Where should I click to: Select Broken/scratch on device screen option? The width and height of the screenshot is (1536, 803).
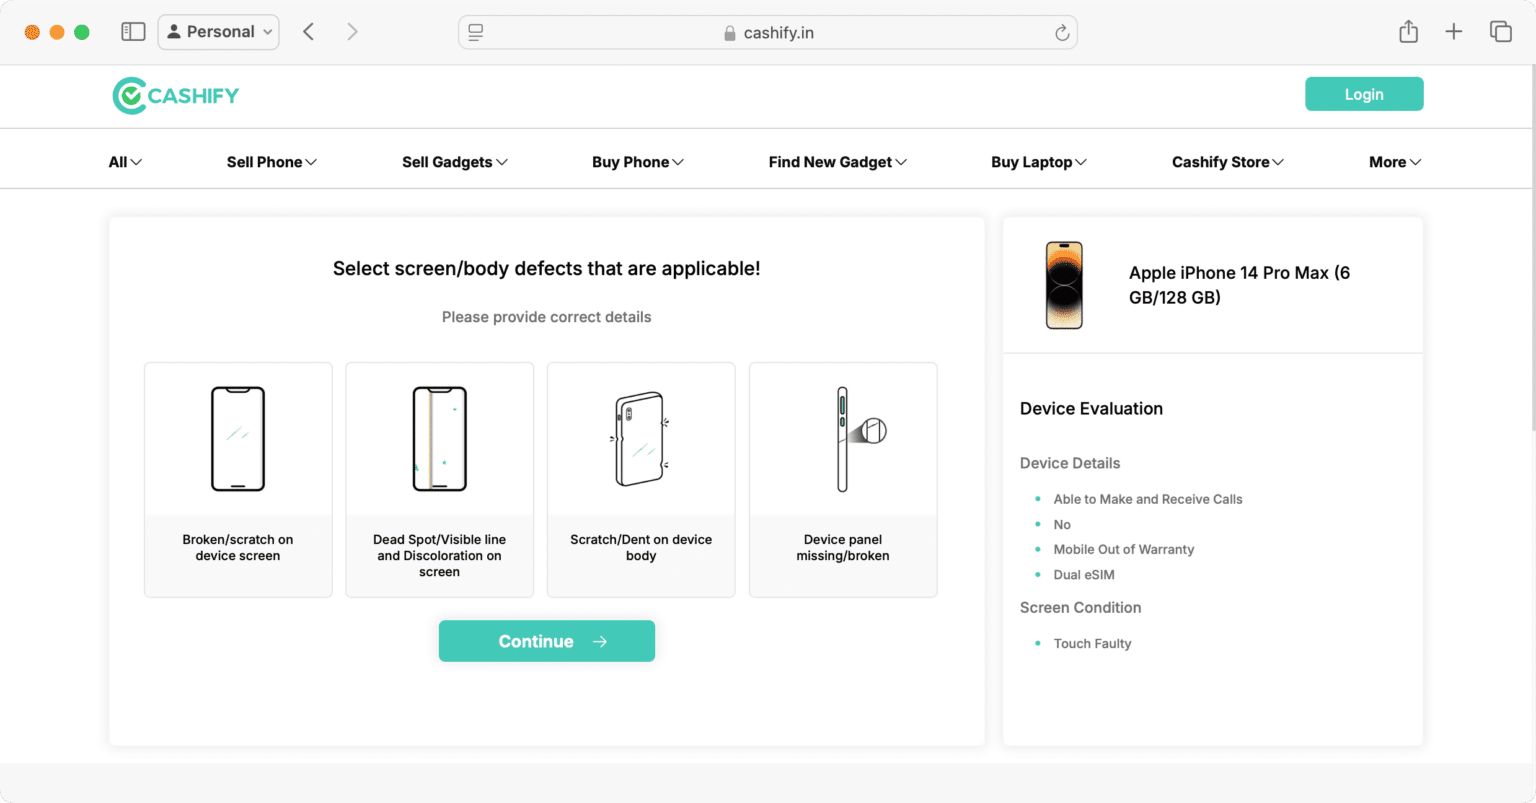(238, 480)
